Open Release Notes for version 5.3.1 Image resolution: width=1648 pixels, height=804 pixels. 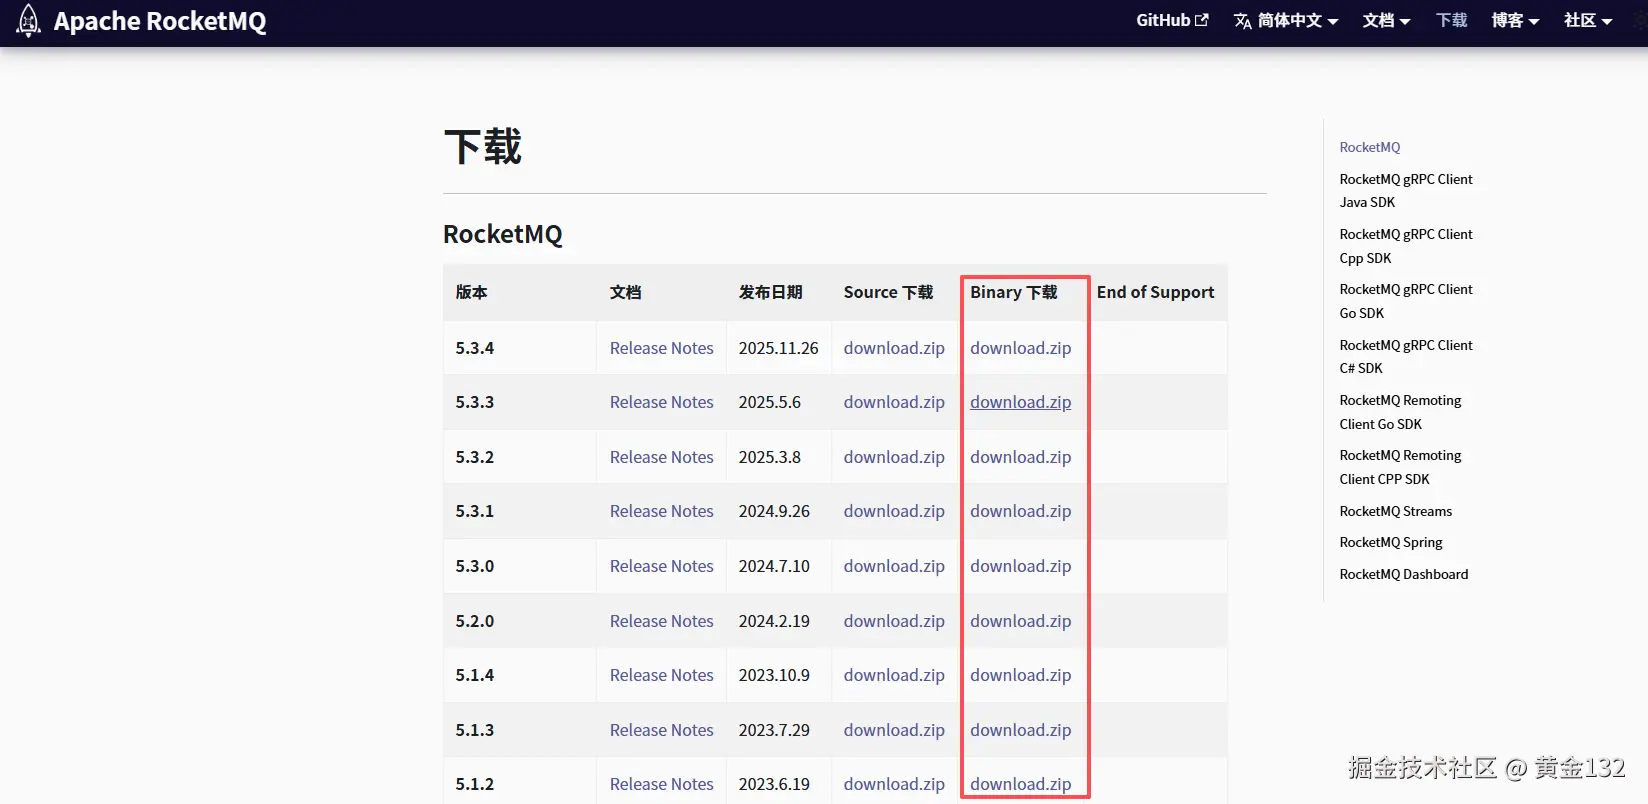pos(662,511)
